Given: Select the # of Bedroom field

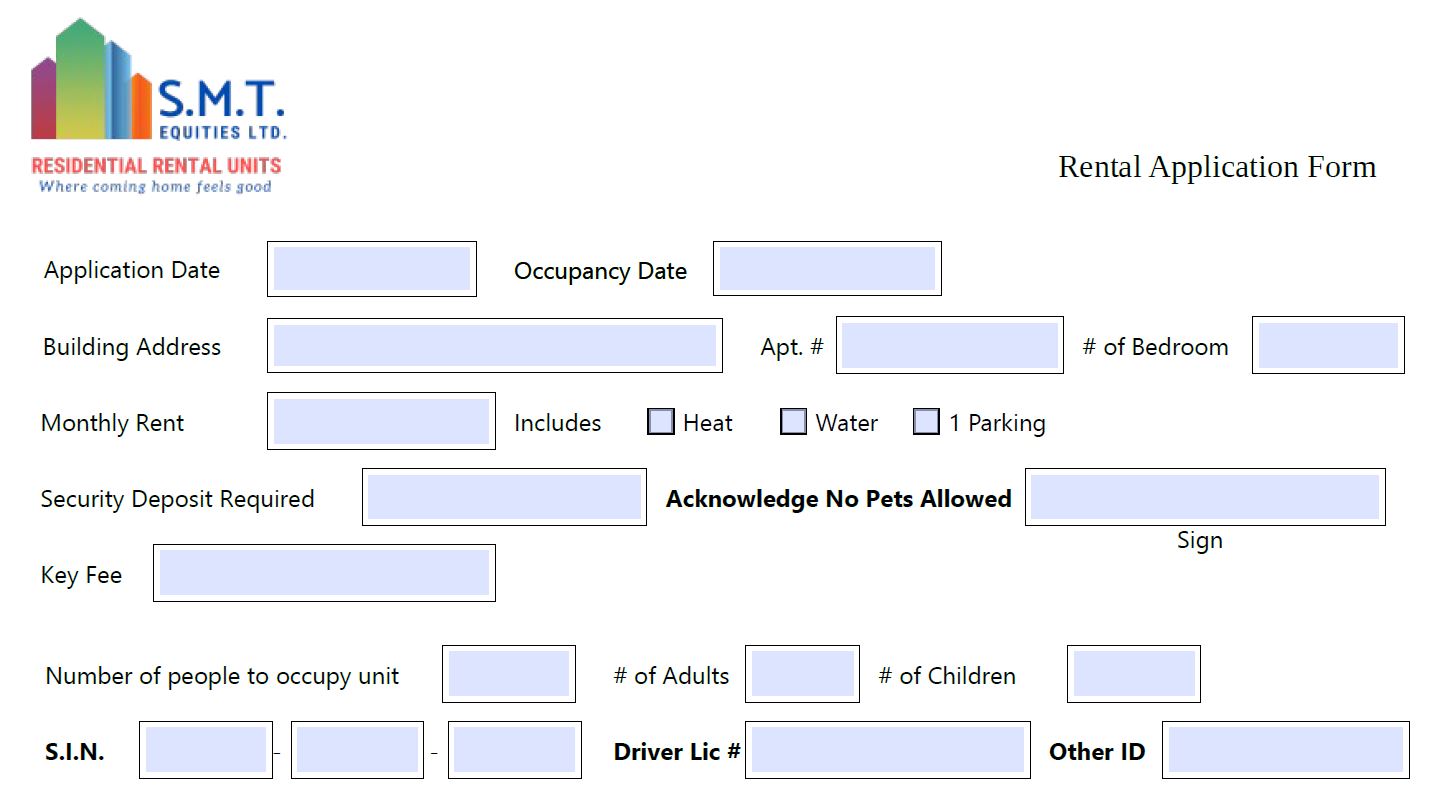Looking at the screenshot, I should tap(1328, 346).
